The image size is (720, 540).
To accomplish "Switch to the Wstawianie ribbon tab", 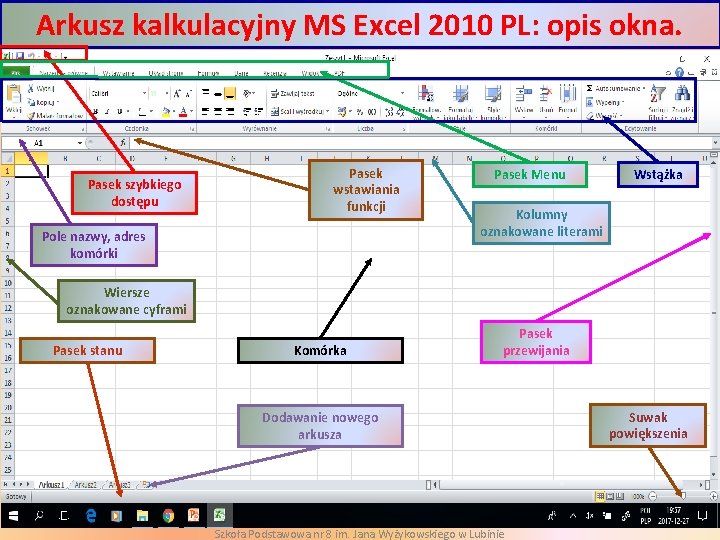I will [118, 73].
